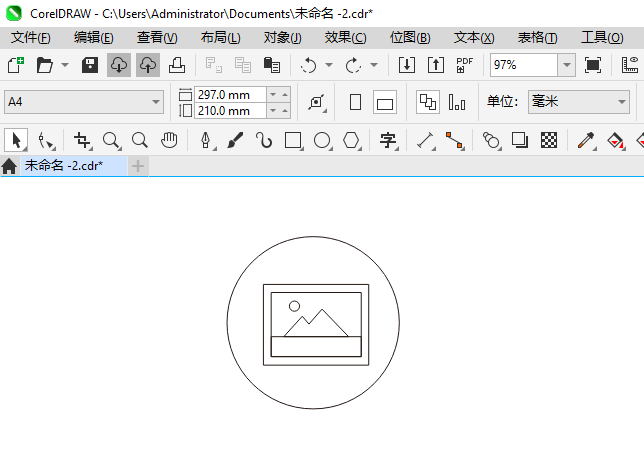Click the page width field 297.0 mm
The height and width of the screenshot is (473, 644).
point(230,95)
